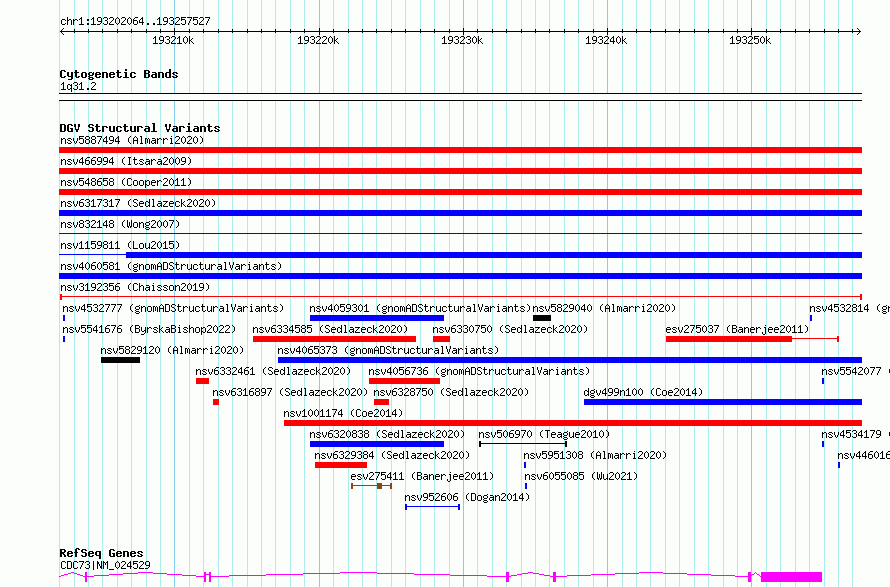
Task: Select nsv6320838 (Sedlazeck2020) blue bar
Action: 377,444
